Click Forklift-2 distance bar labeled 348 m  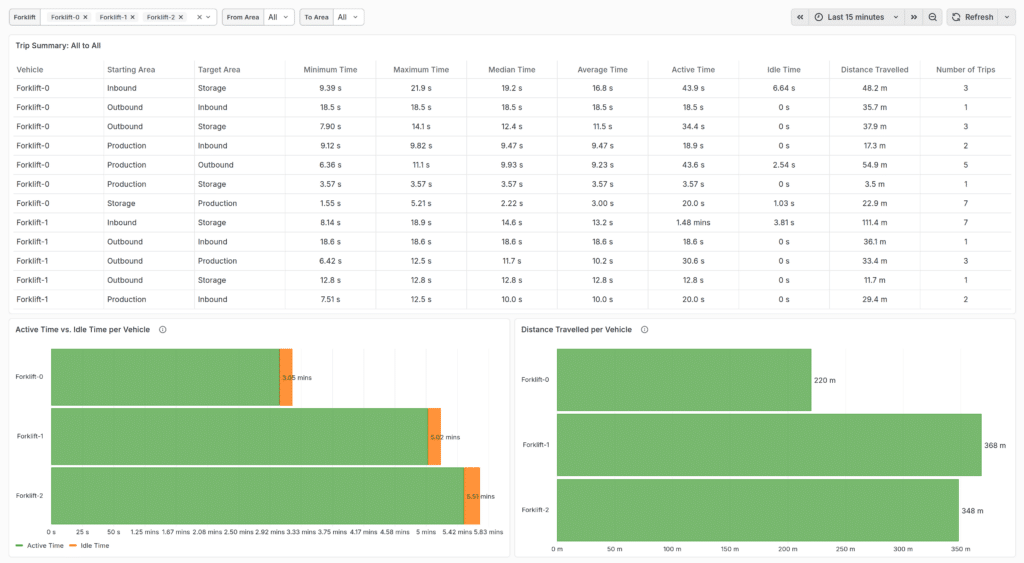point(758,510)
